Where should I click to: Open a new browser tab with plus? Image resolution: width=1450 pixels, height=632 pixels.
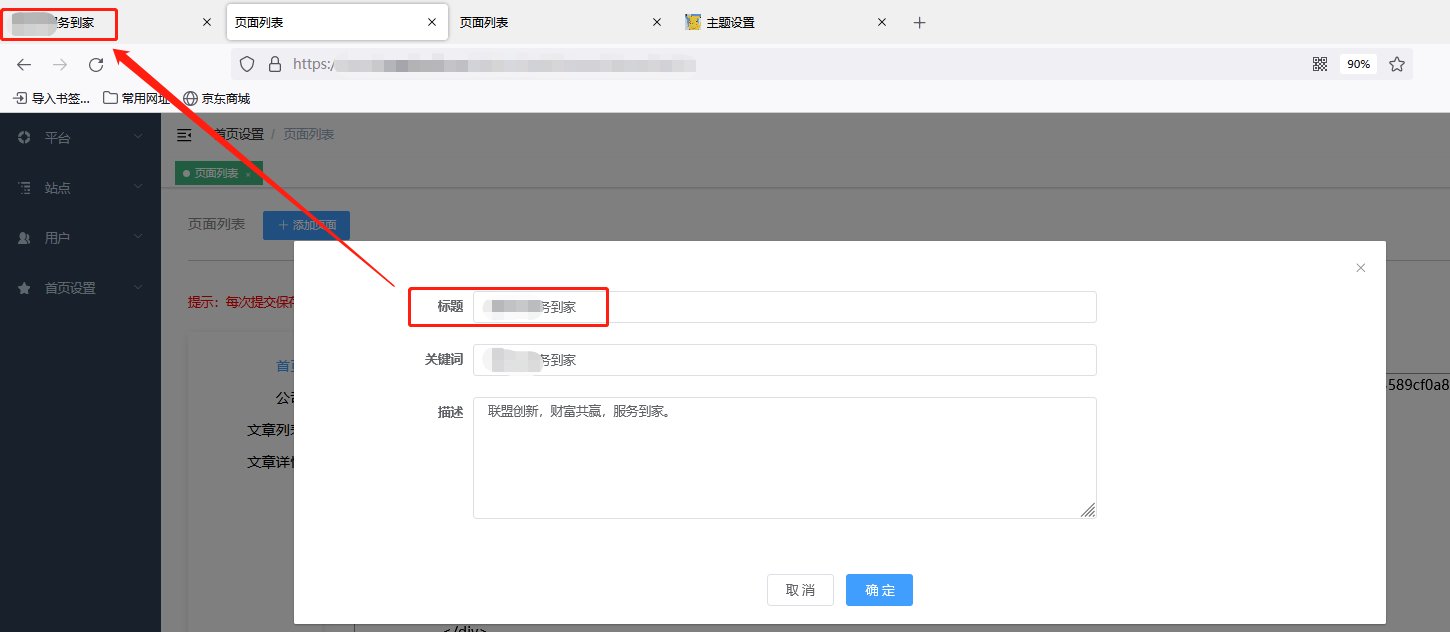click(x=920, y=22)
